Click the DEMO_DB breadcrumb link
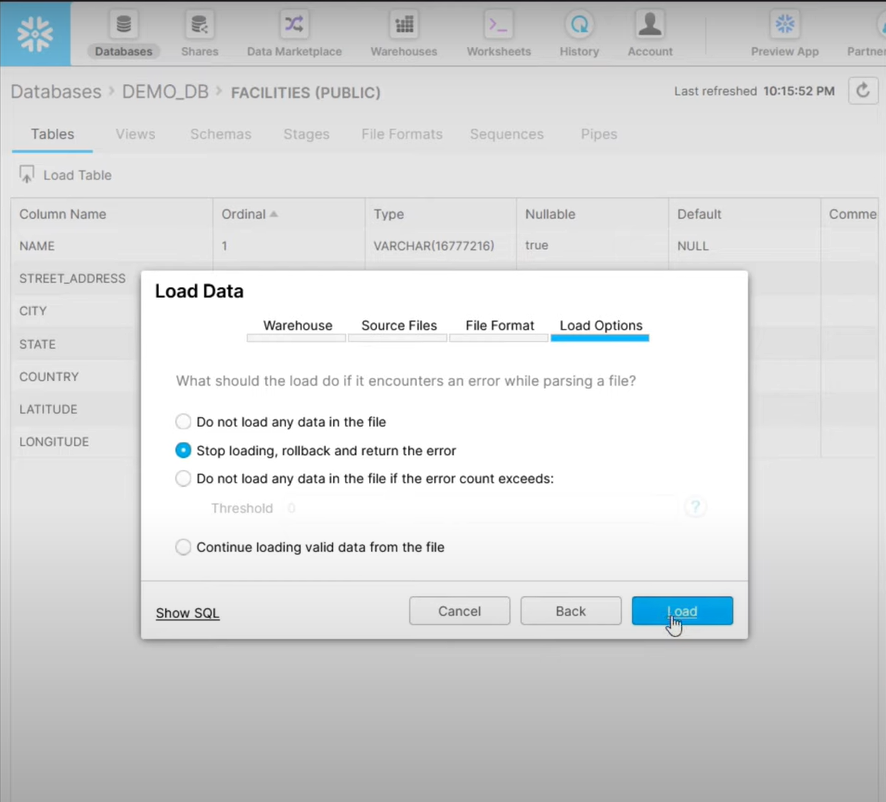The width and height of the screenshot is (886, 802). [166, 92]
